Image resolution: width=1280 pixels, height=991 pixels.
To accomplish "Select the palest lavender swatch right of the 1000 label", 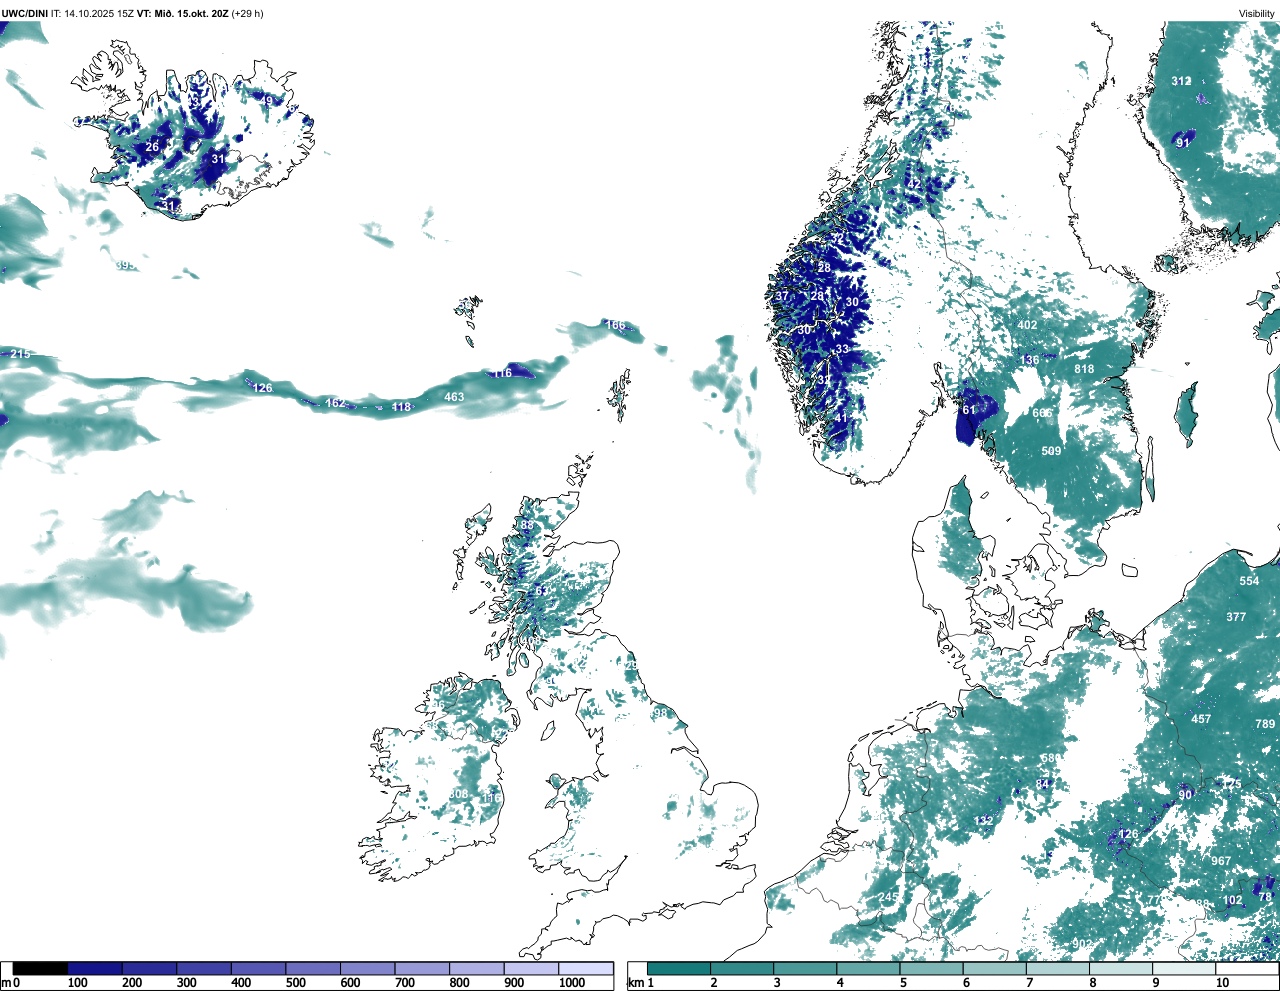I will click(x=586, y=968).
